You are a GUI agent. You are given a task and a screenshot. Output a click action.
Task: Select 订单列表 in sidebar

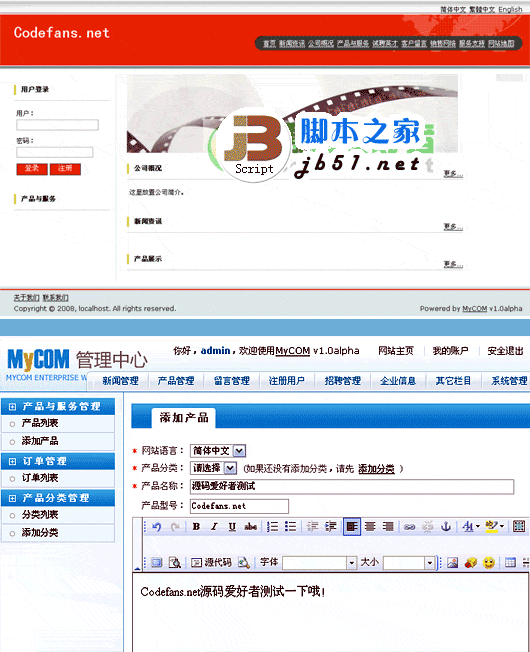click(40, 478)
